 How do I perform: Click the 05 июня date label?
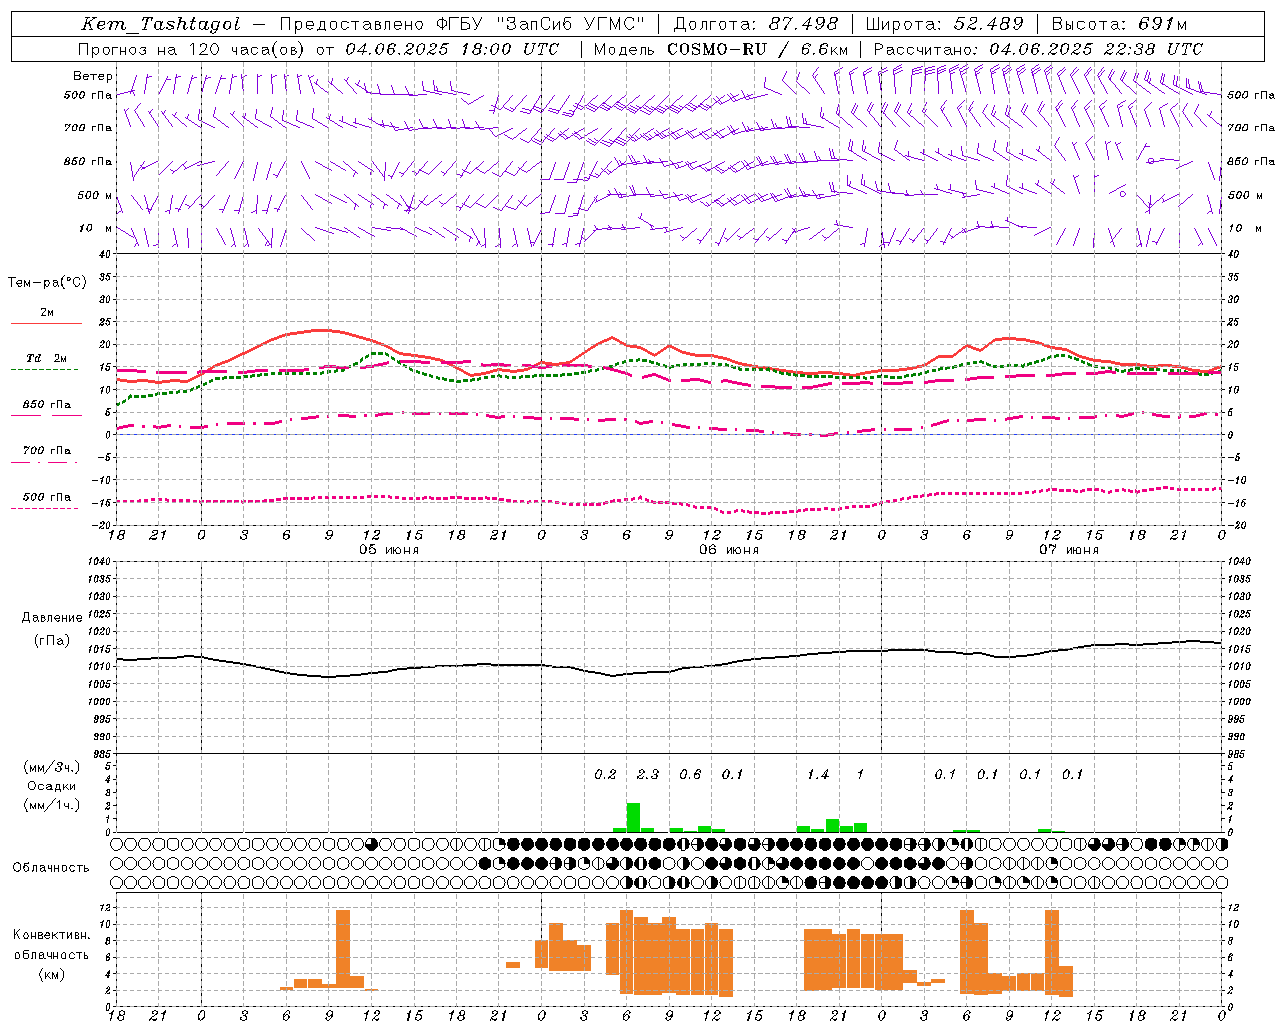[x=389, y=550]
